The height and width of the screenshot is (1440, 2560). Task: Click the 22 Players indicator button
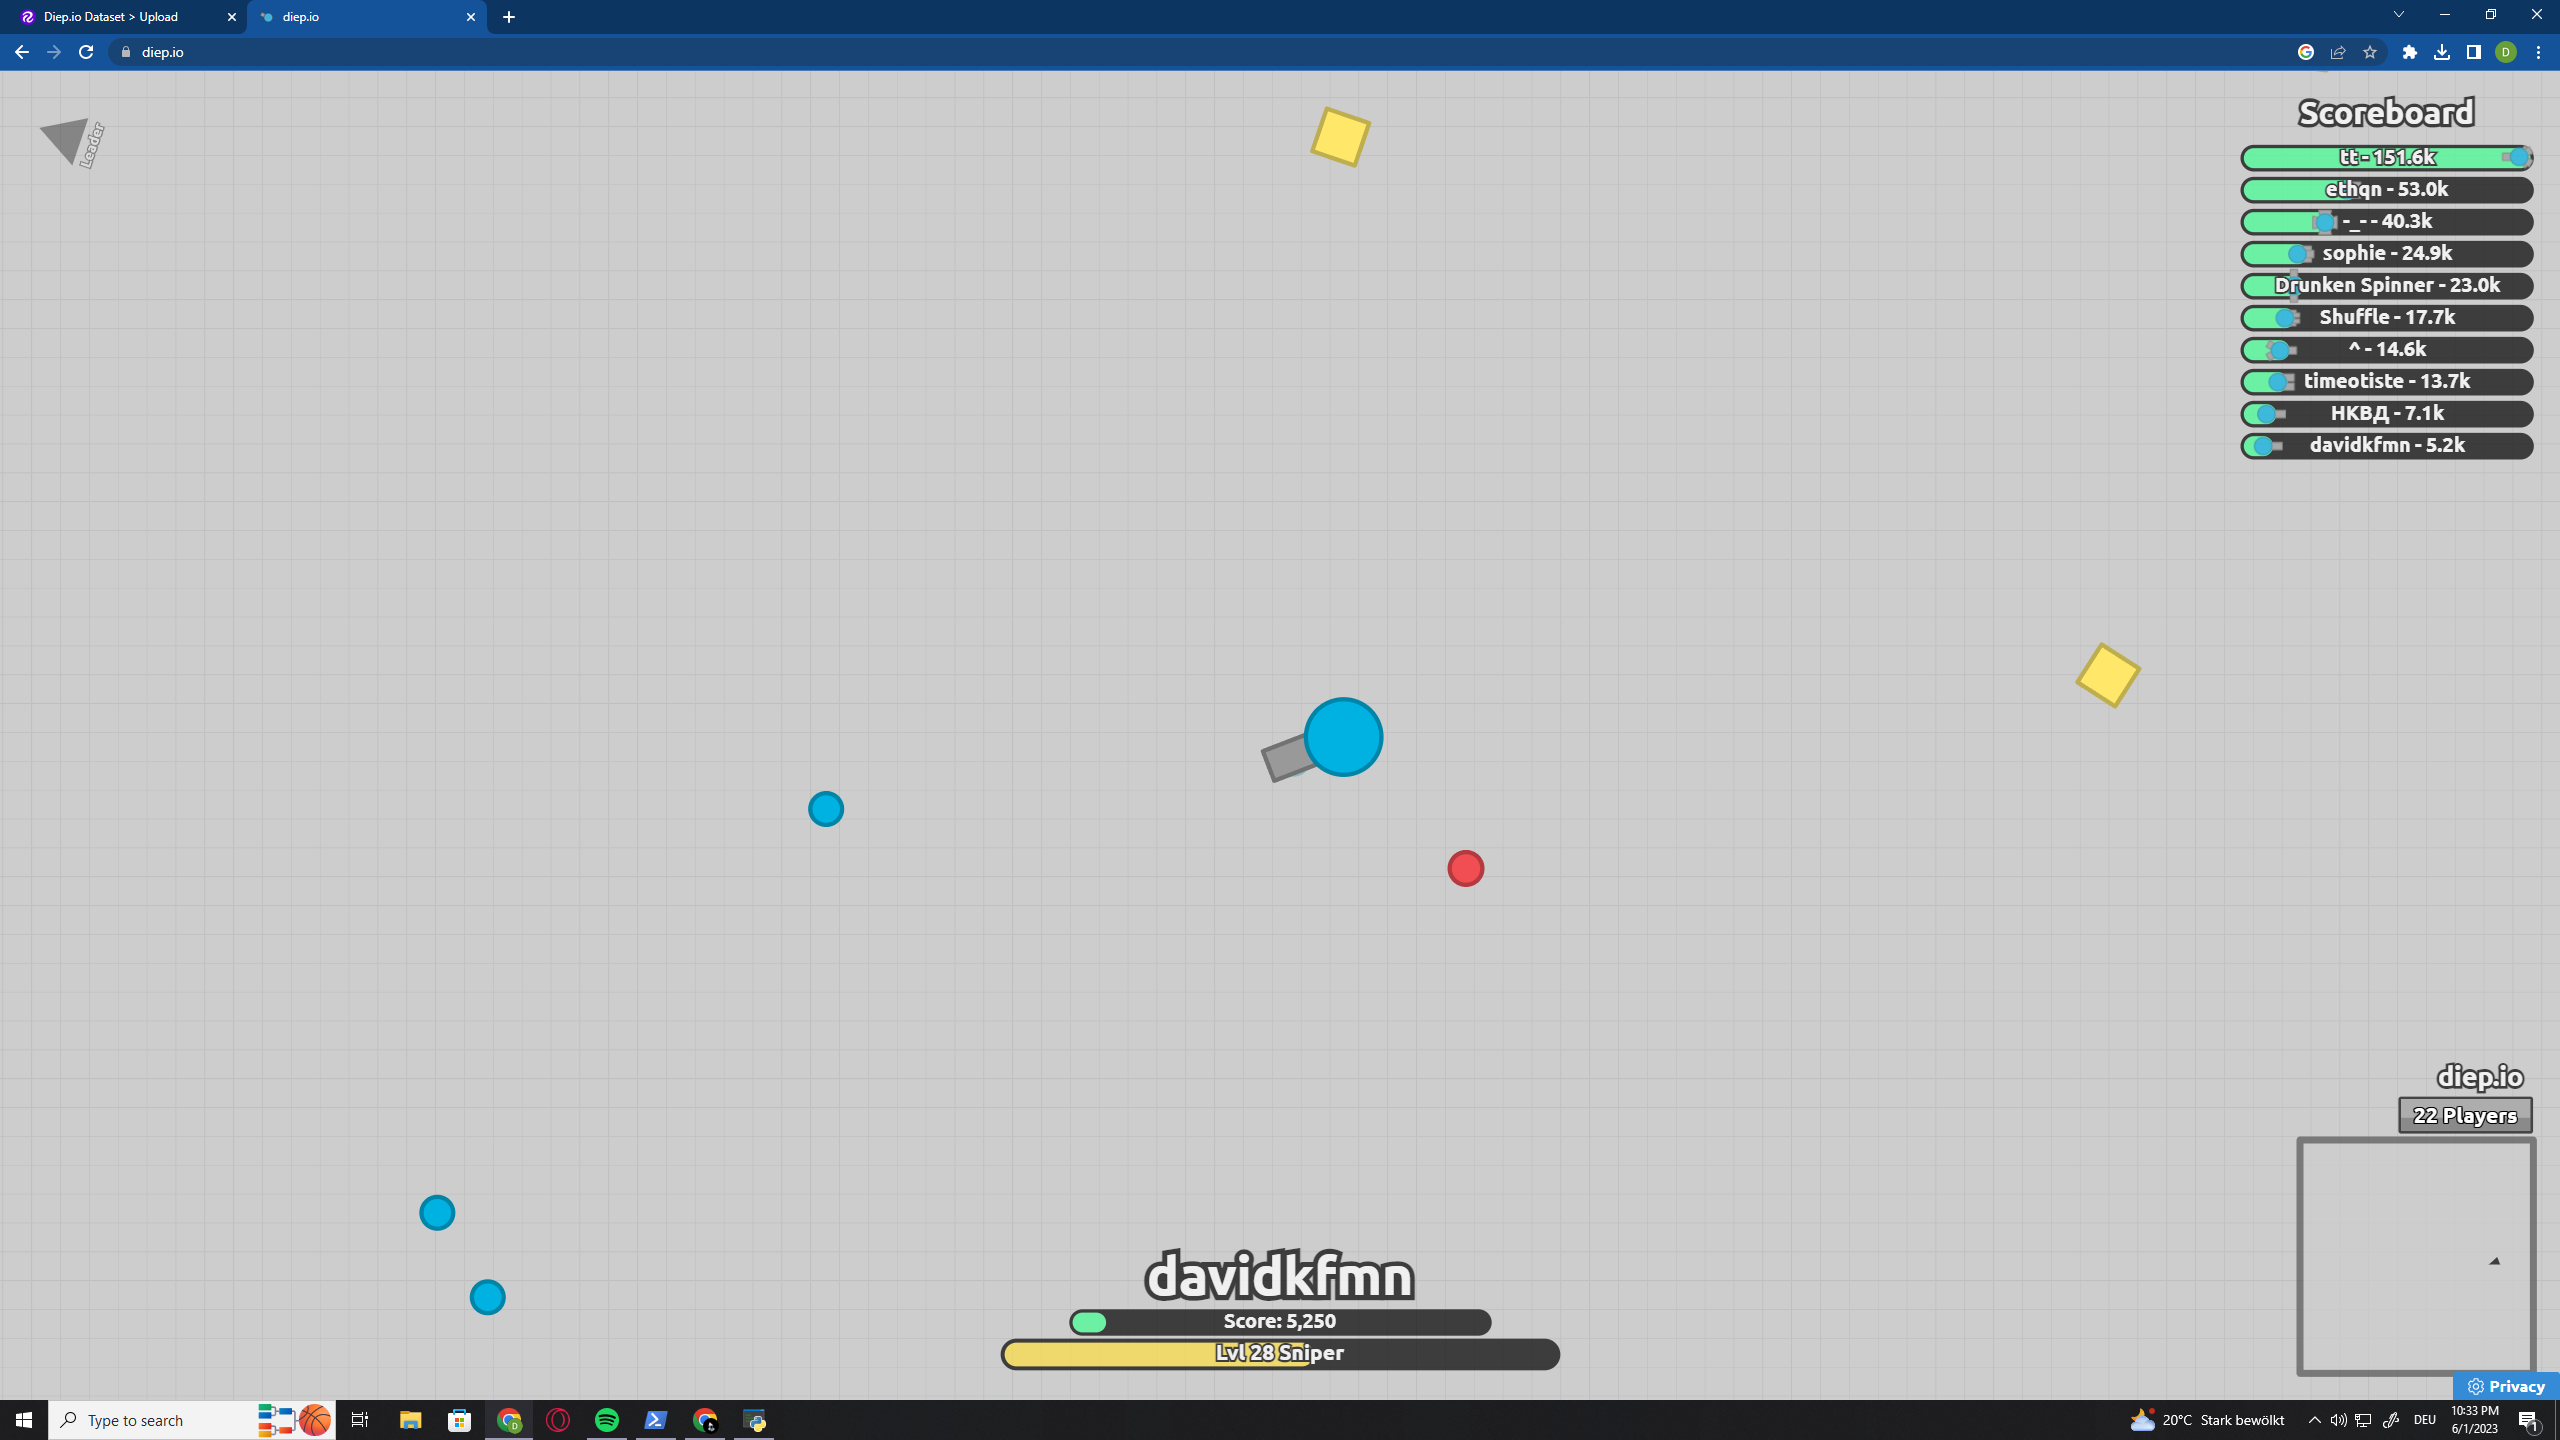pos(2463,1115)
